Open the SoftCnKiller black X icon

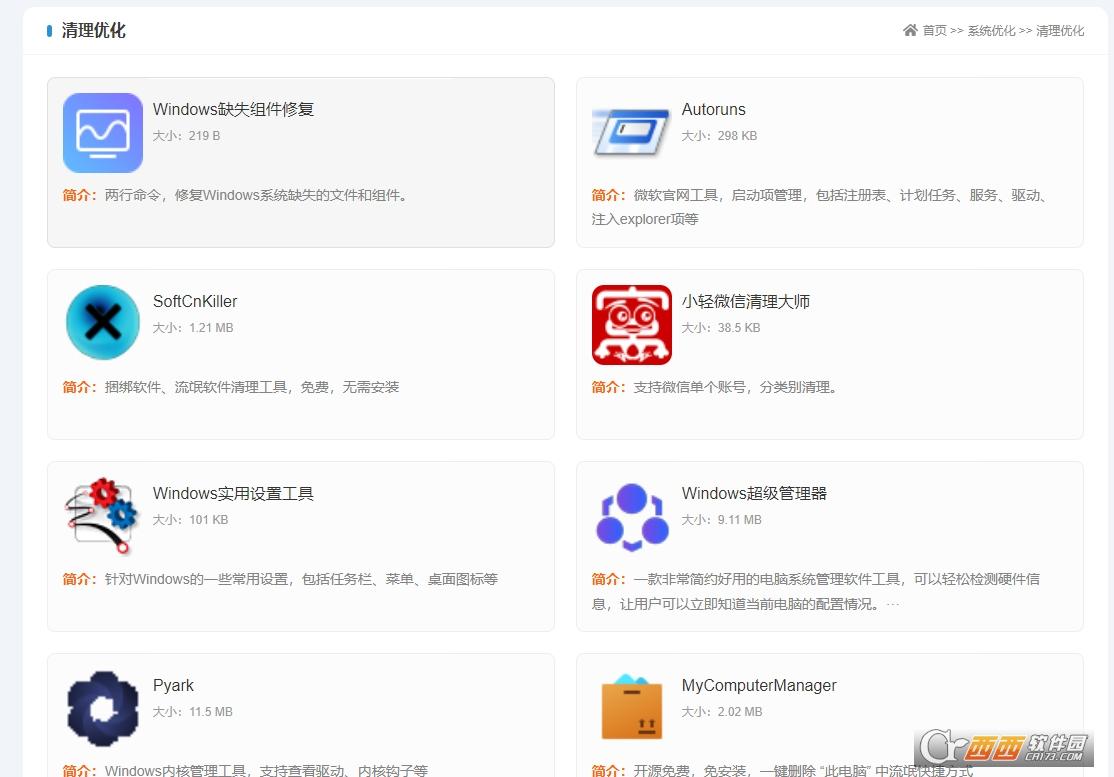point(103,322)
